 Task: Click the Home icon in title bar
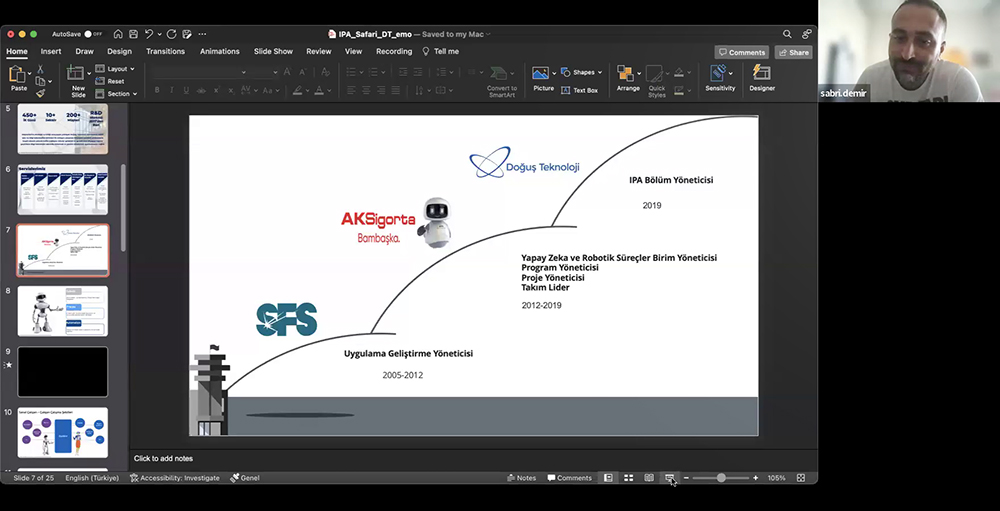point(118,34)
